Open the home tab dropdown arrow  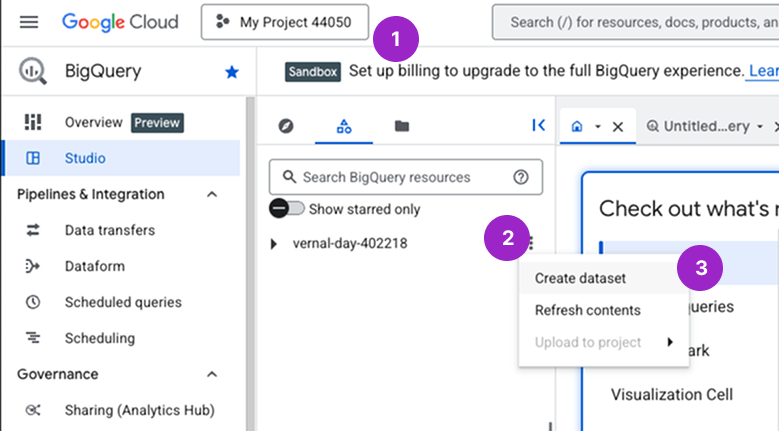click(598, 127)
